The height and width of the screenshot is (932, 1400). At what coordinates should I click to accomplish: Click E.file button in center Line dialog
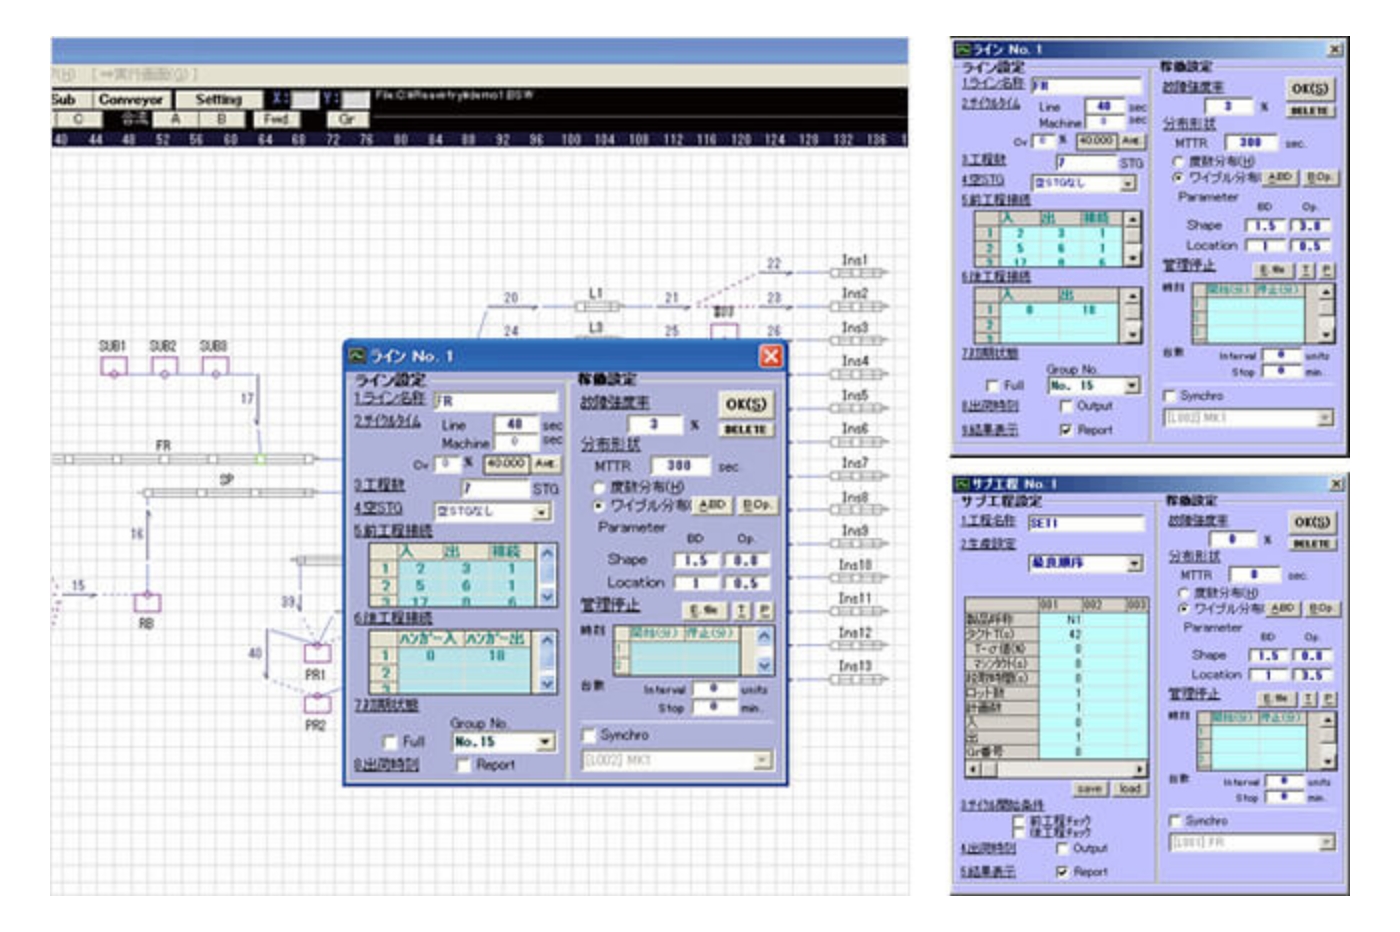point(704,610)
